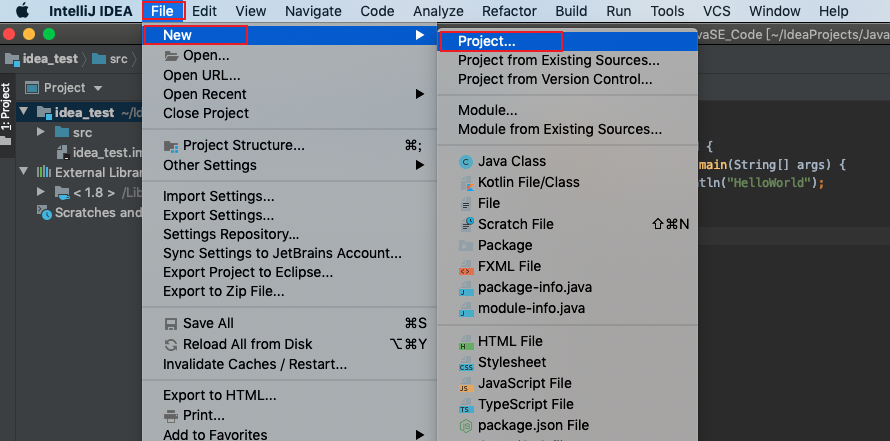Expand the src folder in tree
The height and width of the screenshot is (441, 890).
(x=41, y=132)
